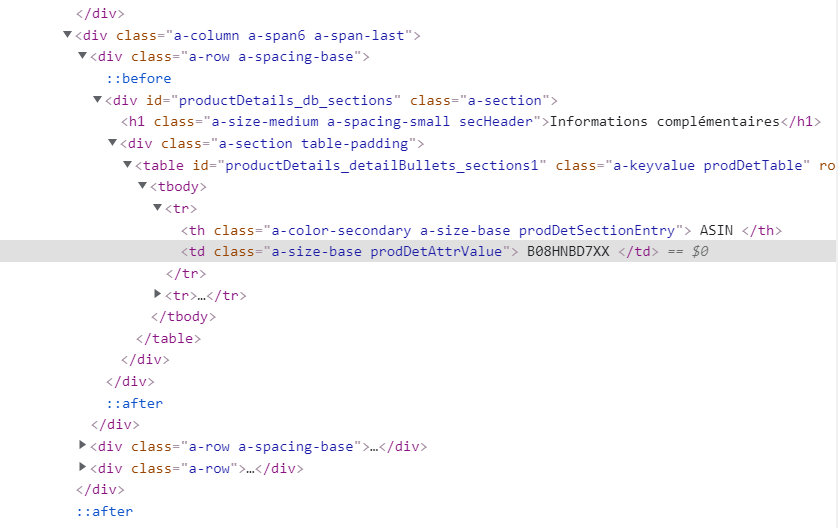
Task: Click the Informations complémentaires text
Action: click(x=665, y=122)
